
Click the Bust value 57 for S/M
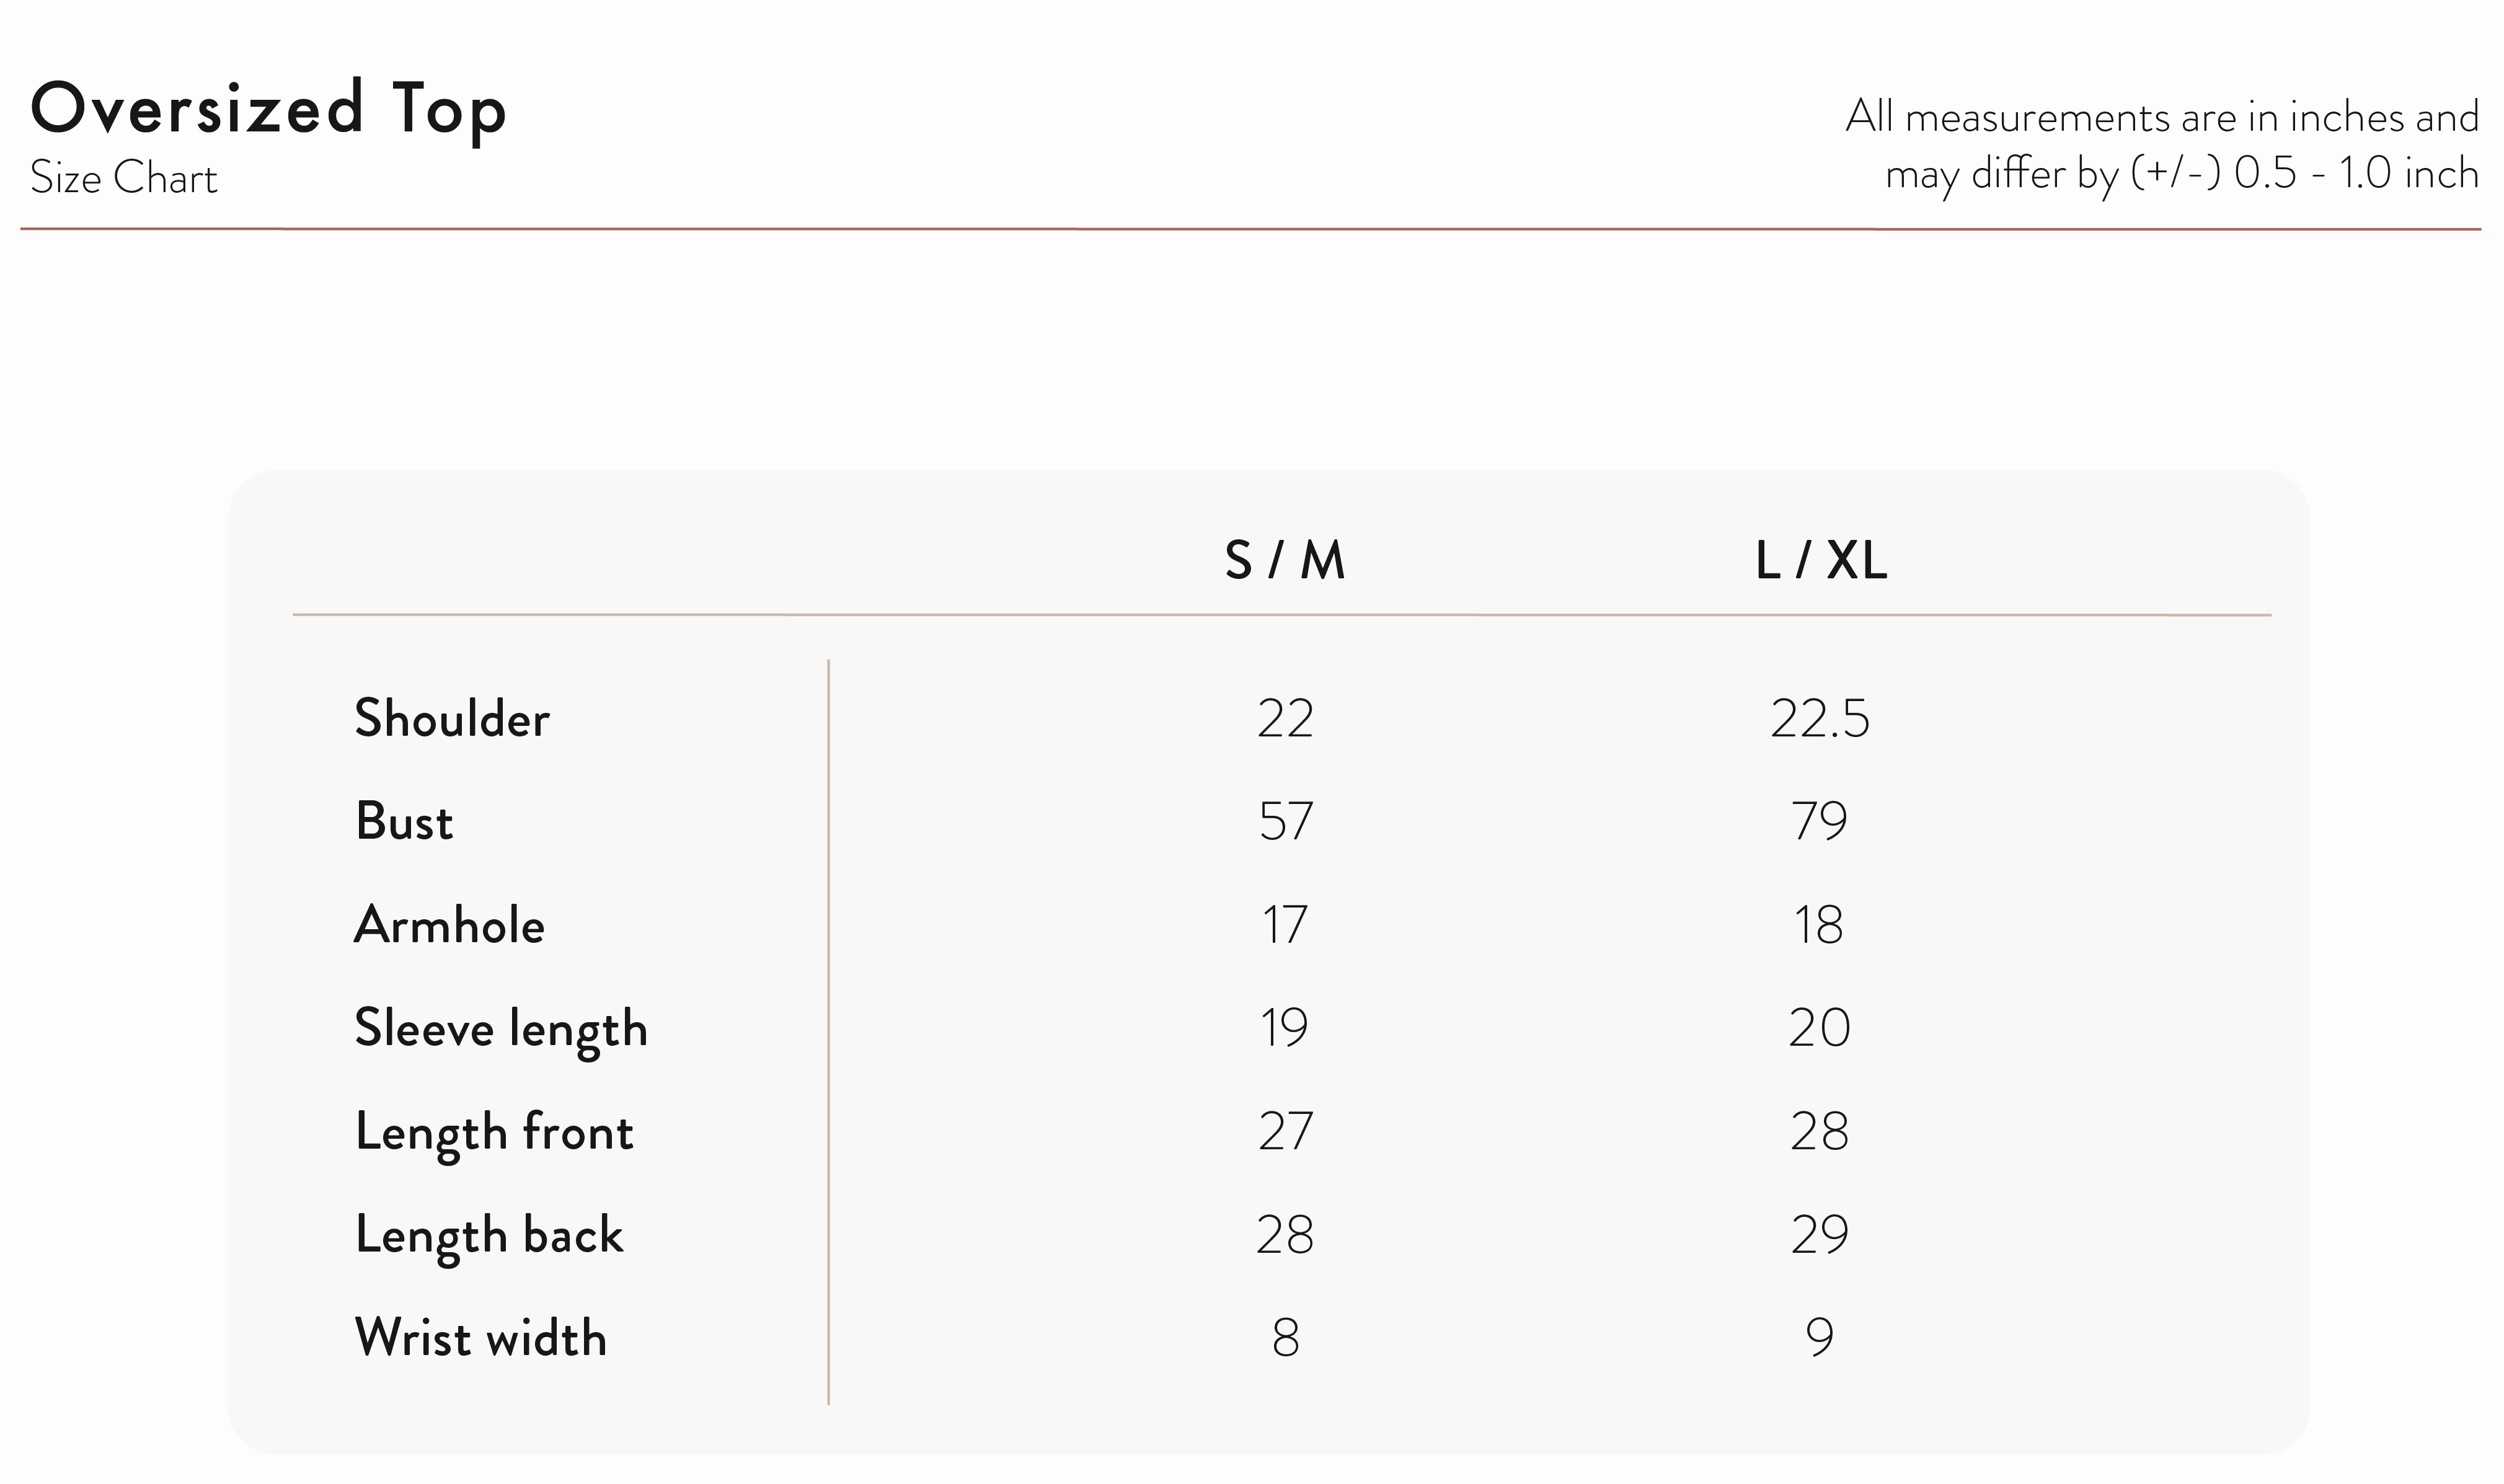(x=1285, y=822)
